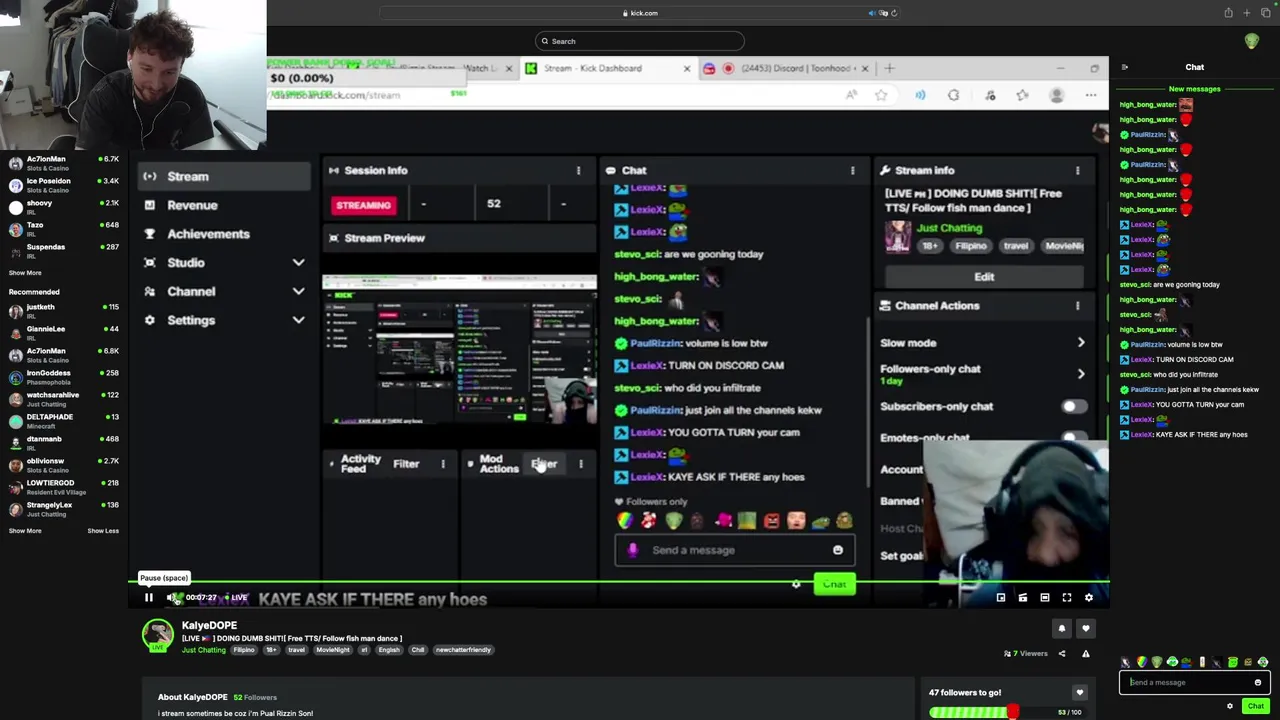
Task: Click the green stream progress bar
Action: point(618,580)
